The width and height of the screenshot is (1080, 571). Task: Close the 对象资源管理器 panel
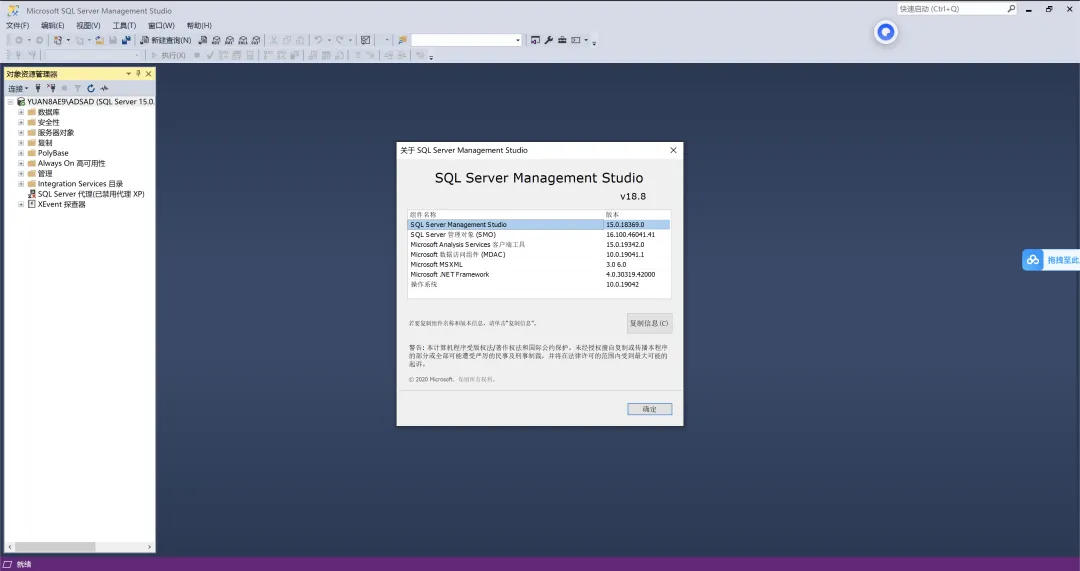point(148,74)
